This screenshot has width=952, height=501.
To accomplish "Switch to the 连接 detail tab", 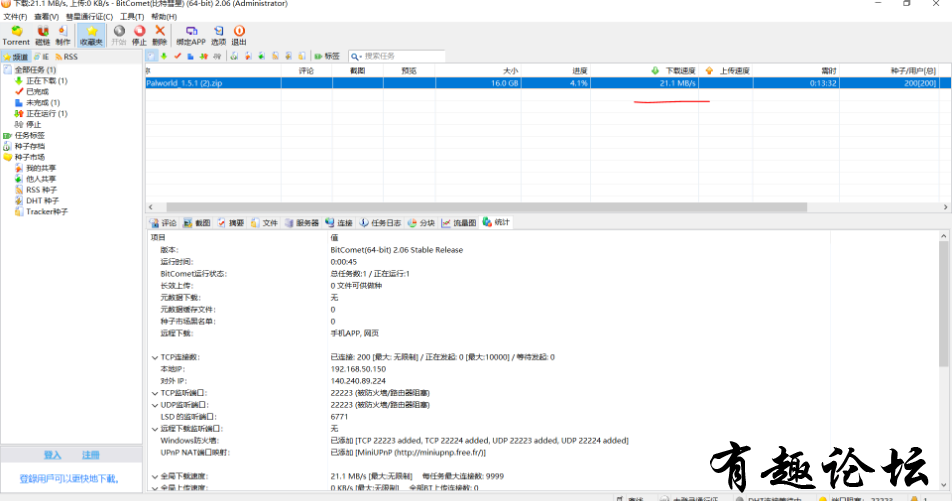I will pyautogui.click(x=339, y=223).
